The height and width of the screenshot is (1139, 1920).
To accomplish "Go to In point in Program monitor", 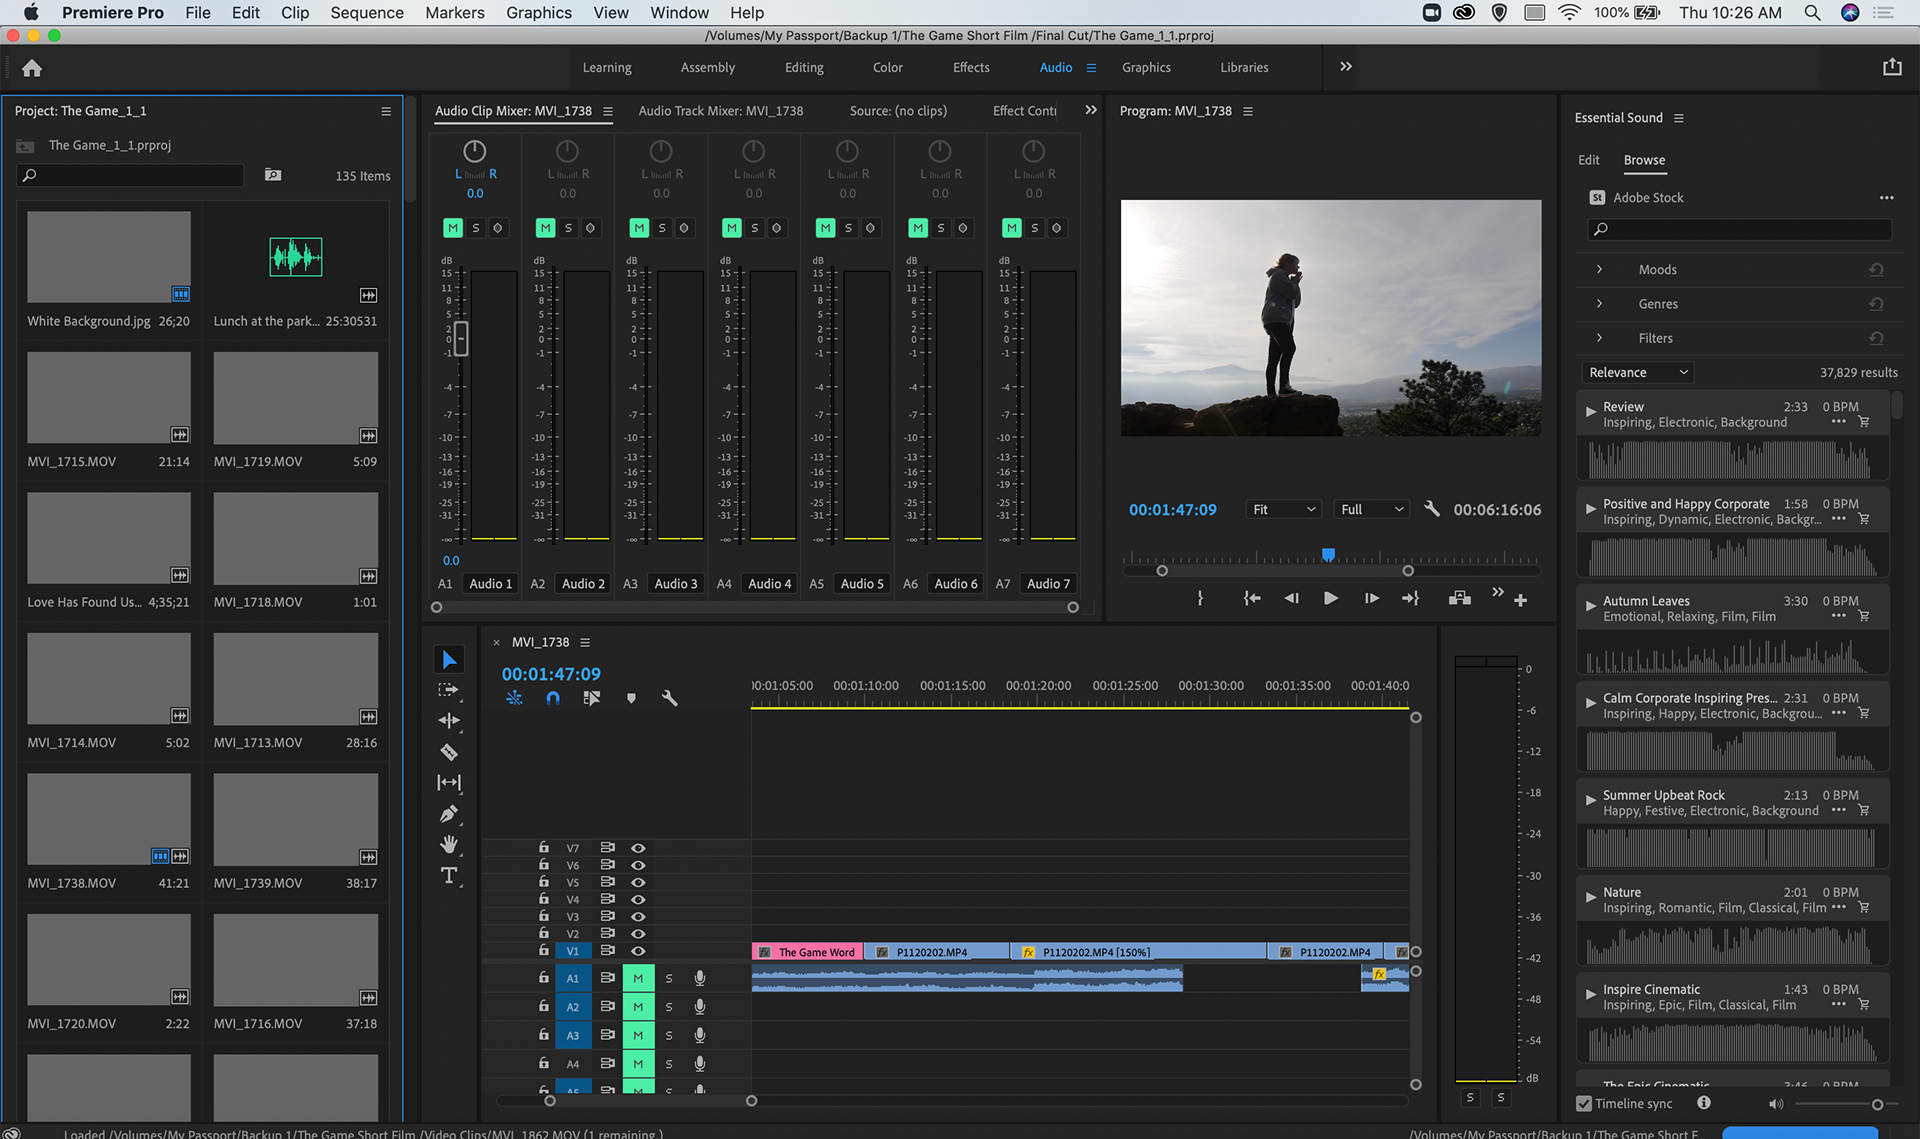I will 1252,598.
